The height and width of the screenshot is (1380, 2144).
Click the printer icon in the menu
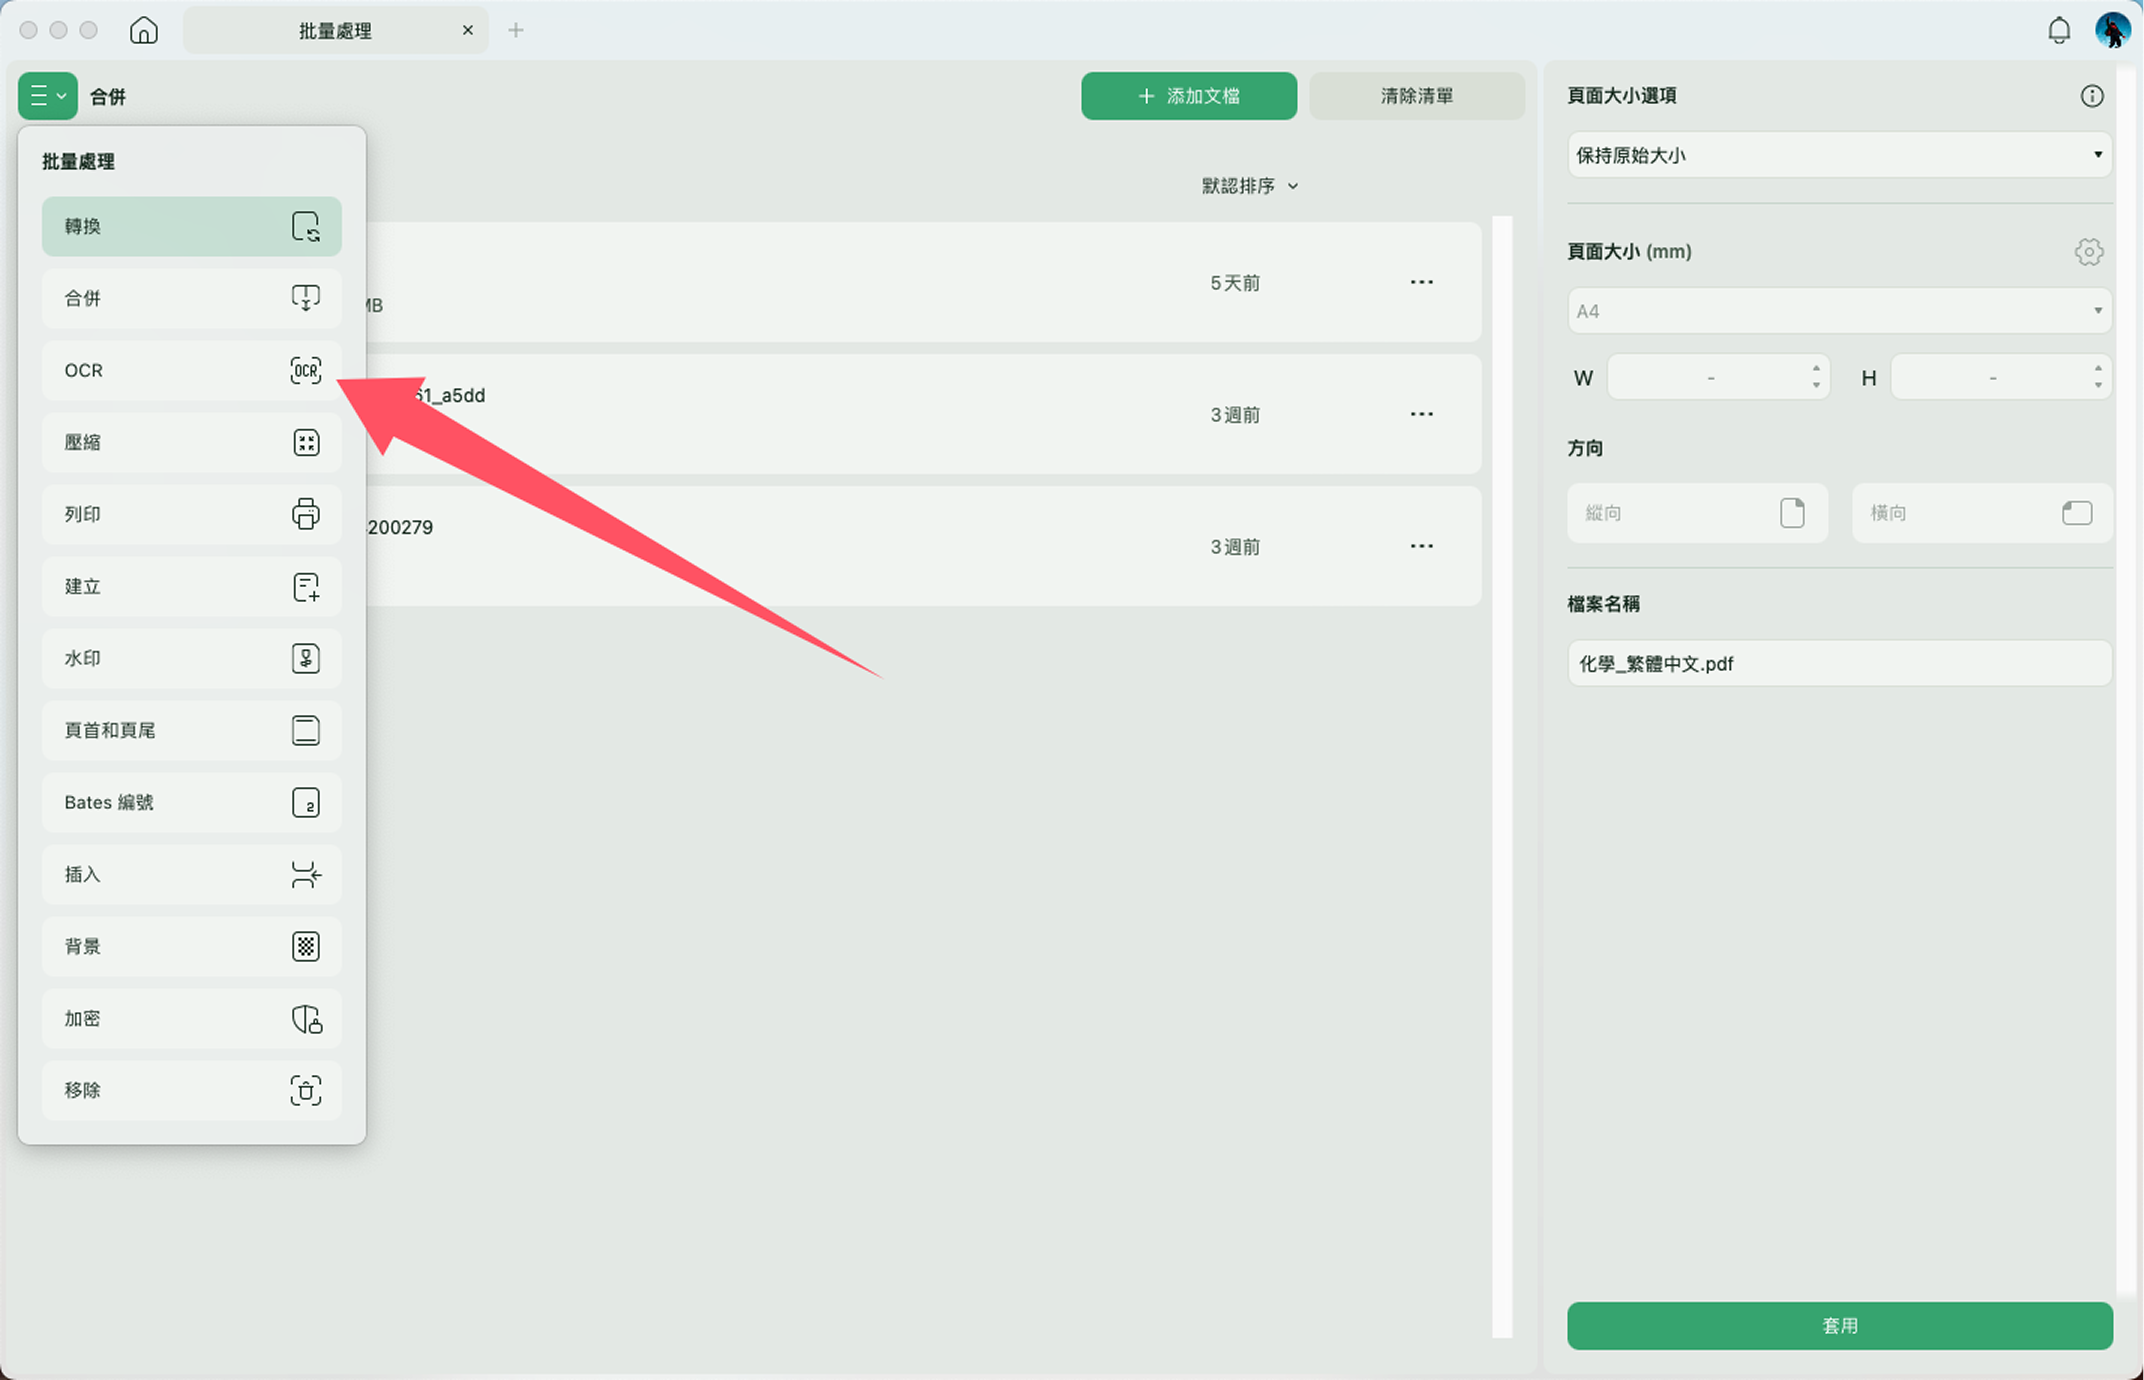tap(306, 514)
